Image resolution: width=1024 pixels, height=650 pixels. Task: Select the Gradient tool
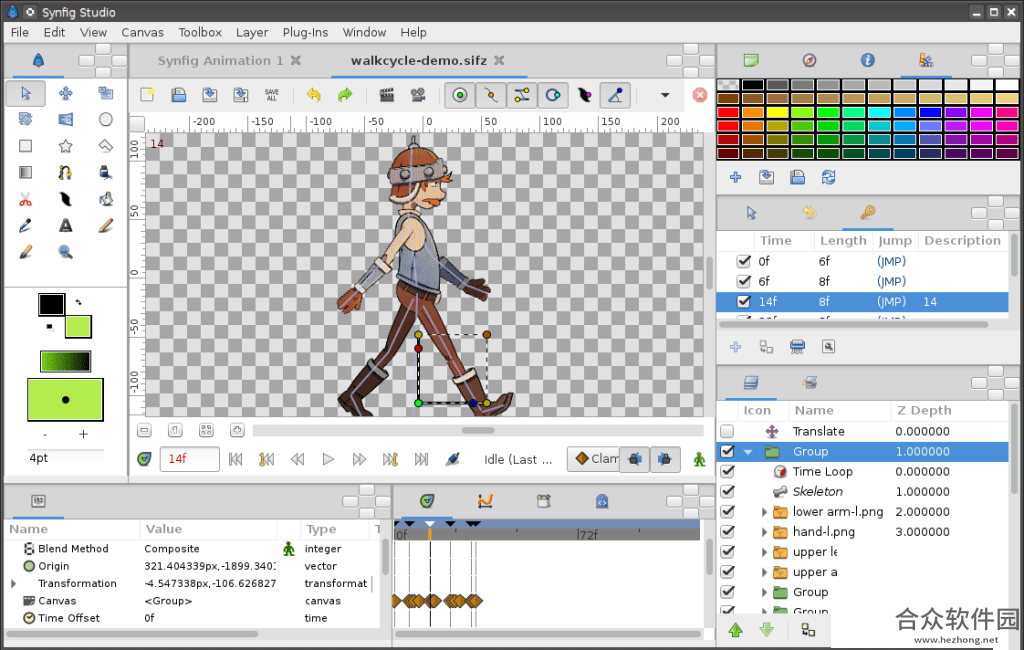point(25,172)
